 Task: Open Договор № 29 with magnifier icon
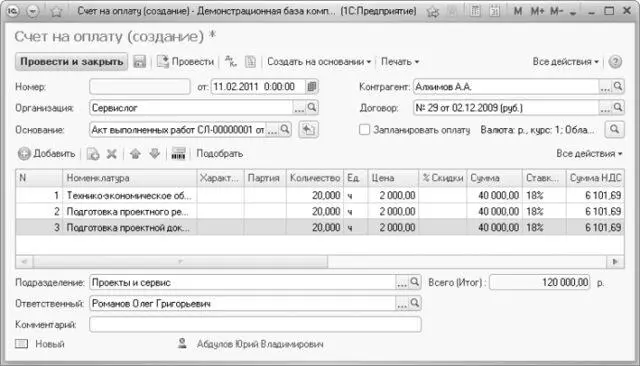click(x=618, y=108)
